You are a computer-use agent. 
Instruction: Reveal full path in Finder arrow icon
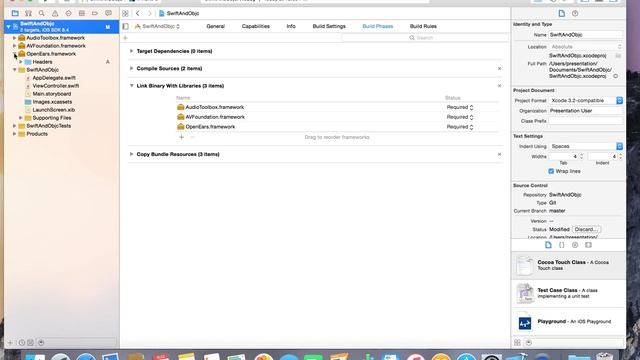(x=616, y=76)
